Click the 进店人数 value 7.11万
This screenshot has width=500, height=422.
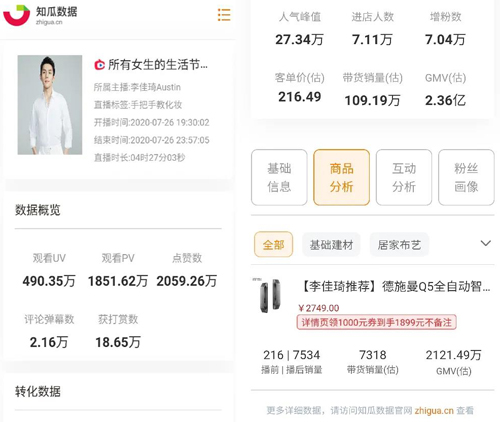(x=372, y=39)
